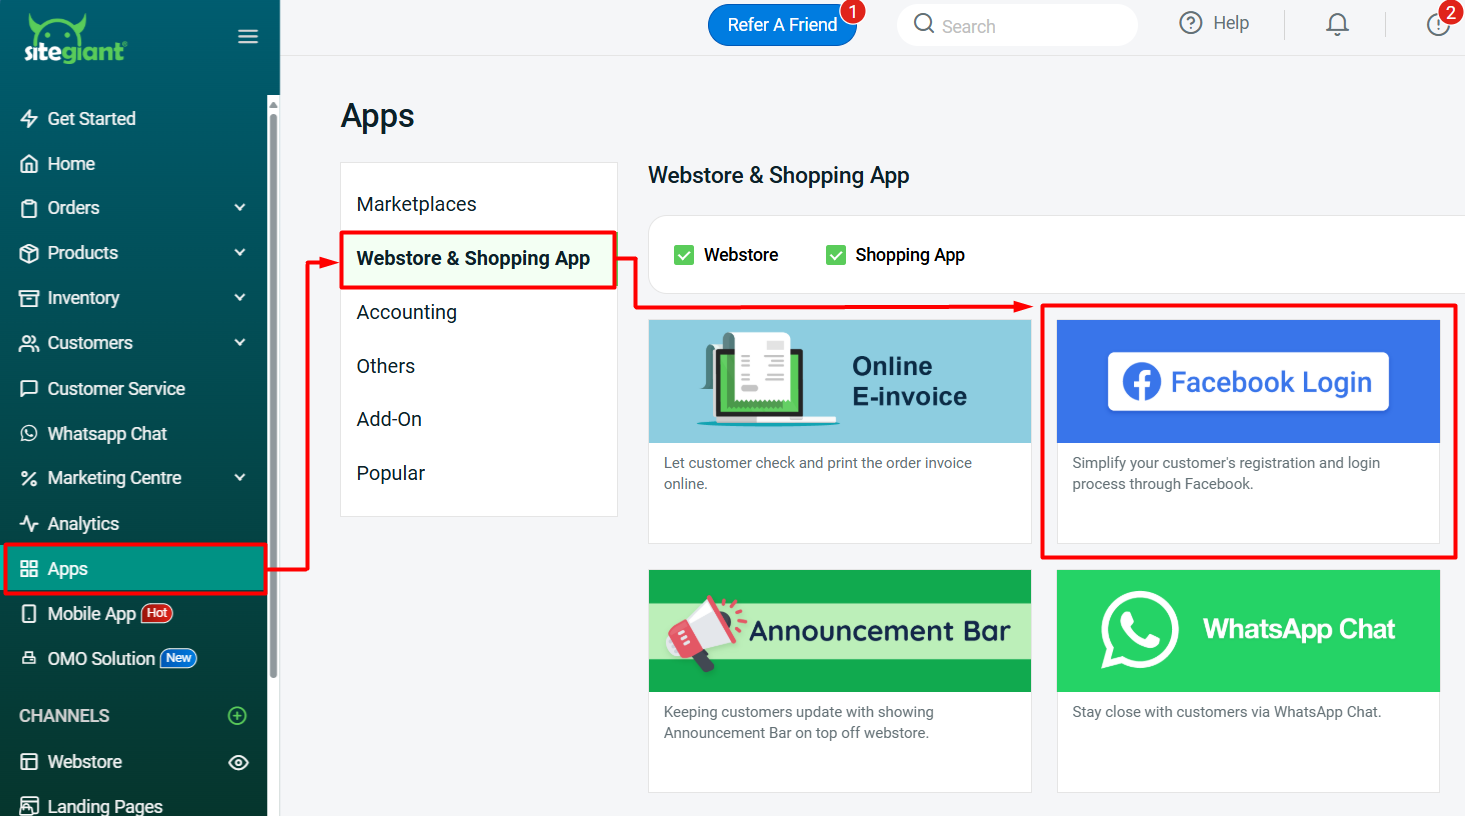Viewport: 1465px width, 816px height.
Task: Open the Whatsapp Chat sidebar icon
Action: [27, 433]
